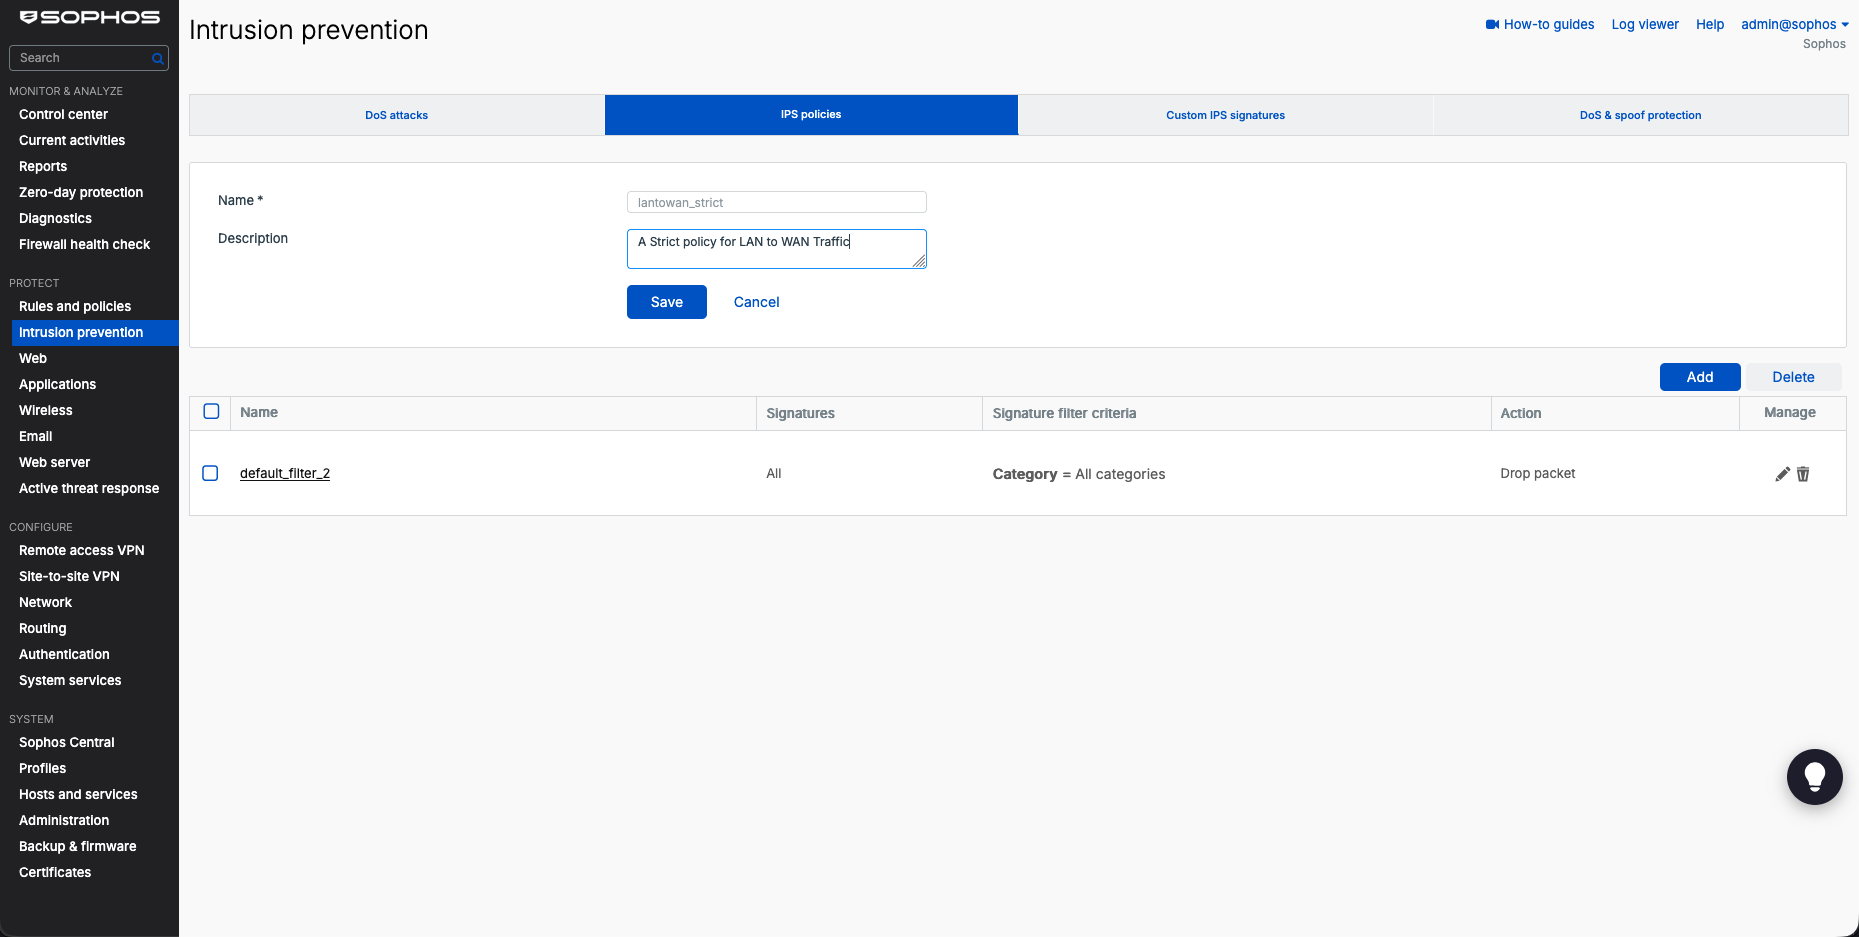Switch to the DoS attacks tab

tap(396, 115)
